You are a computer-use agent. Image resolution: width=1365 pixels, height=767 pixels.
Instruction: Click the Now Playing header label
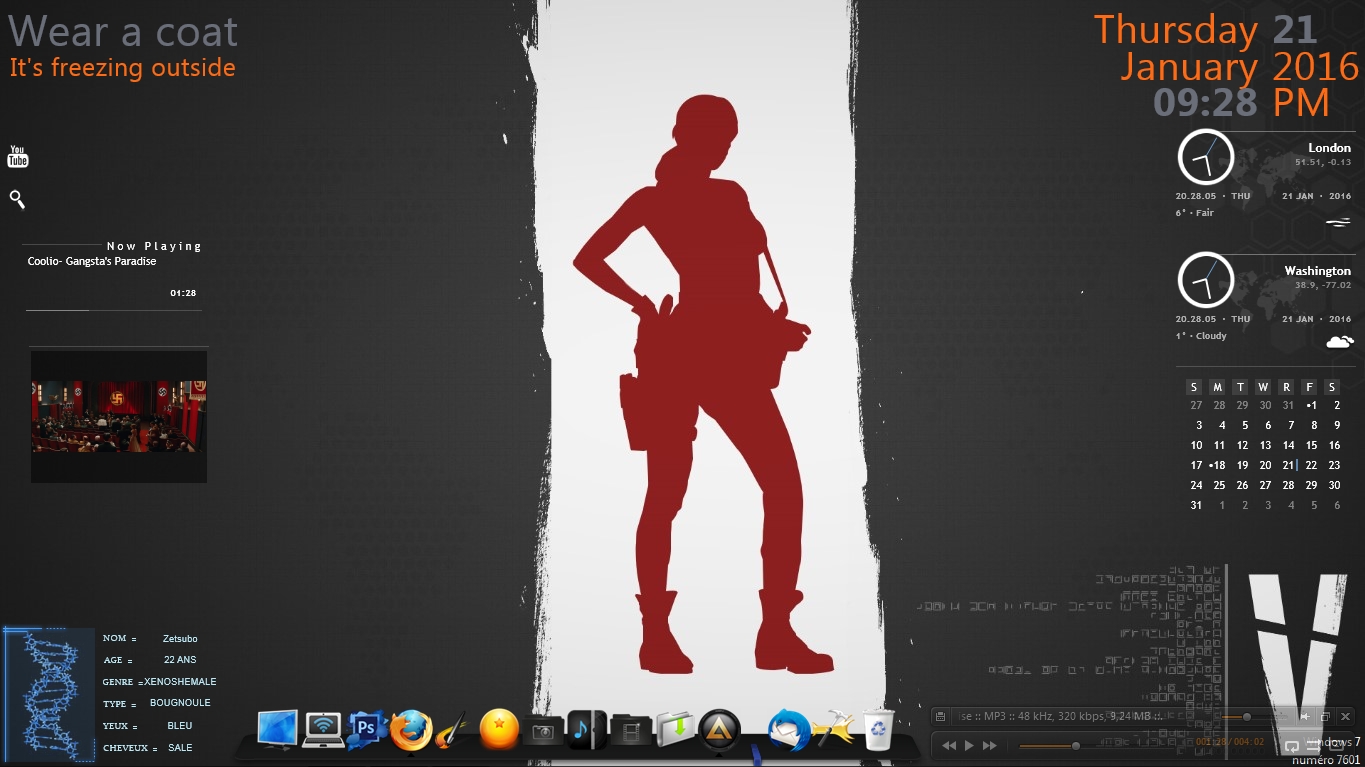(154, 246)
